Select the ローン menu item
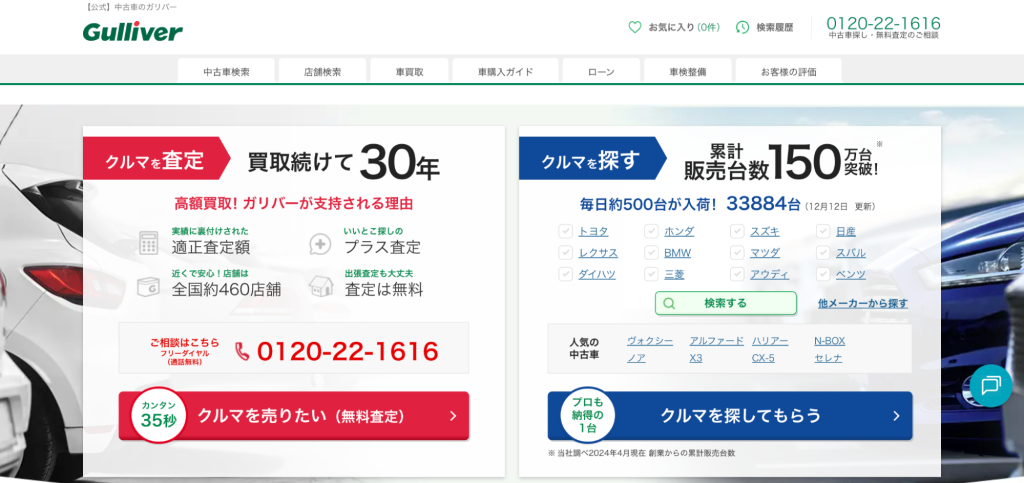The height and width of the screenshot is (483, 1024). point(601,72)
